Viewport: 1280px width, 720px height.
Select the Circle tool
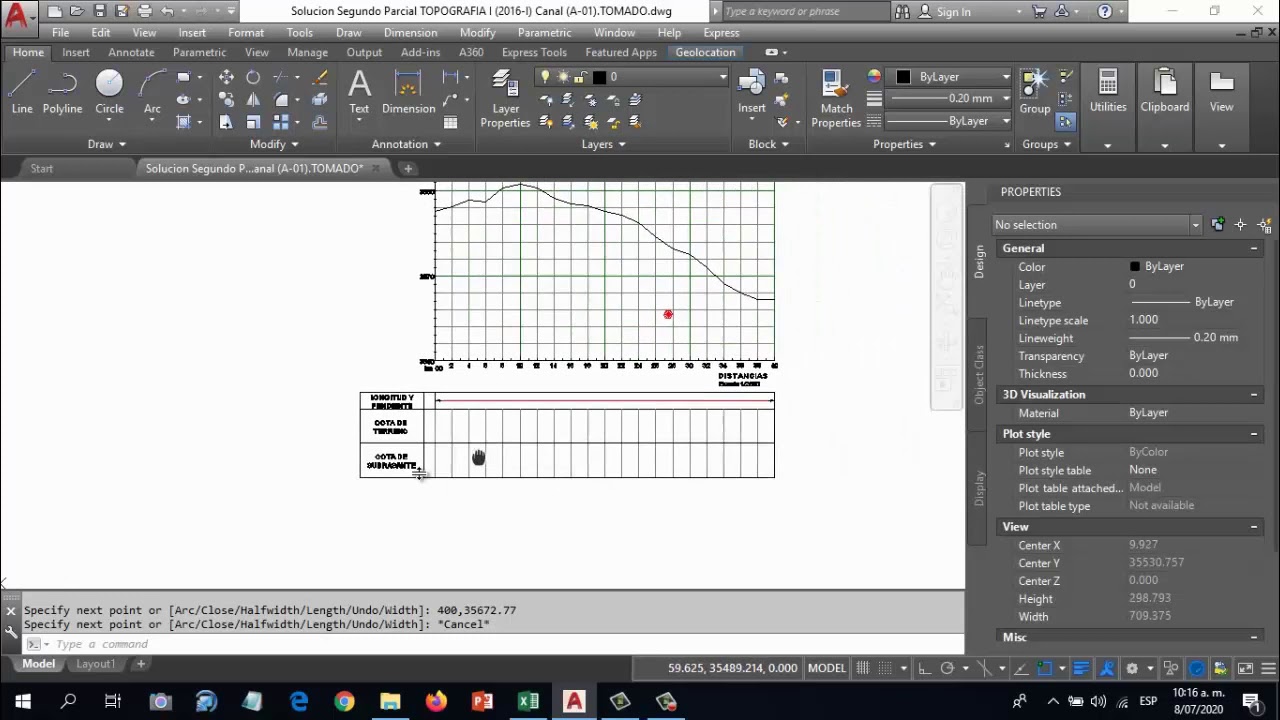click(109, 93)
